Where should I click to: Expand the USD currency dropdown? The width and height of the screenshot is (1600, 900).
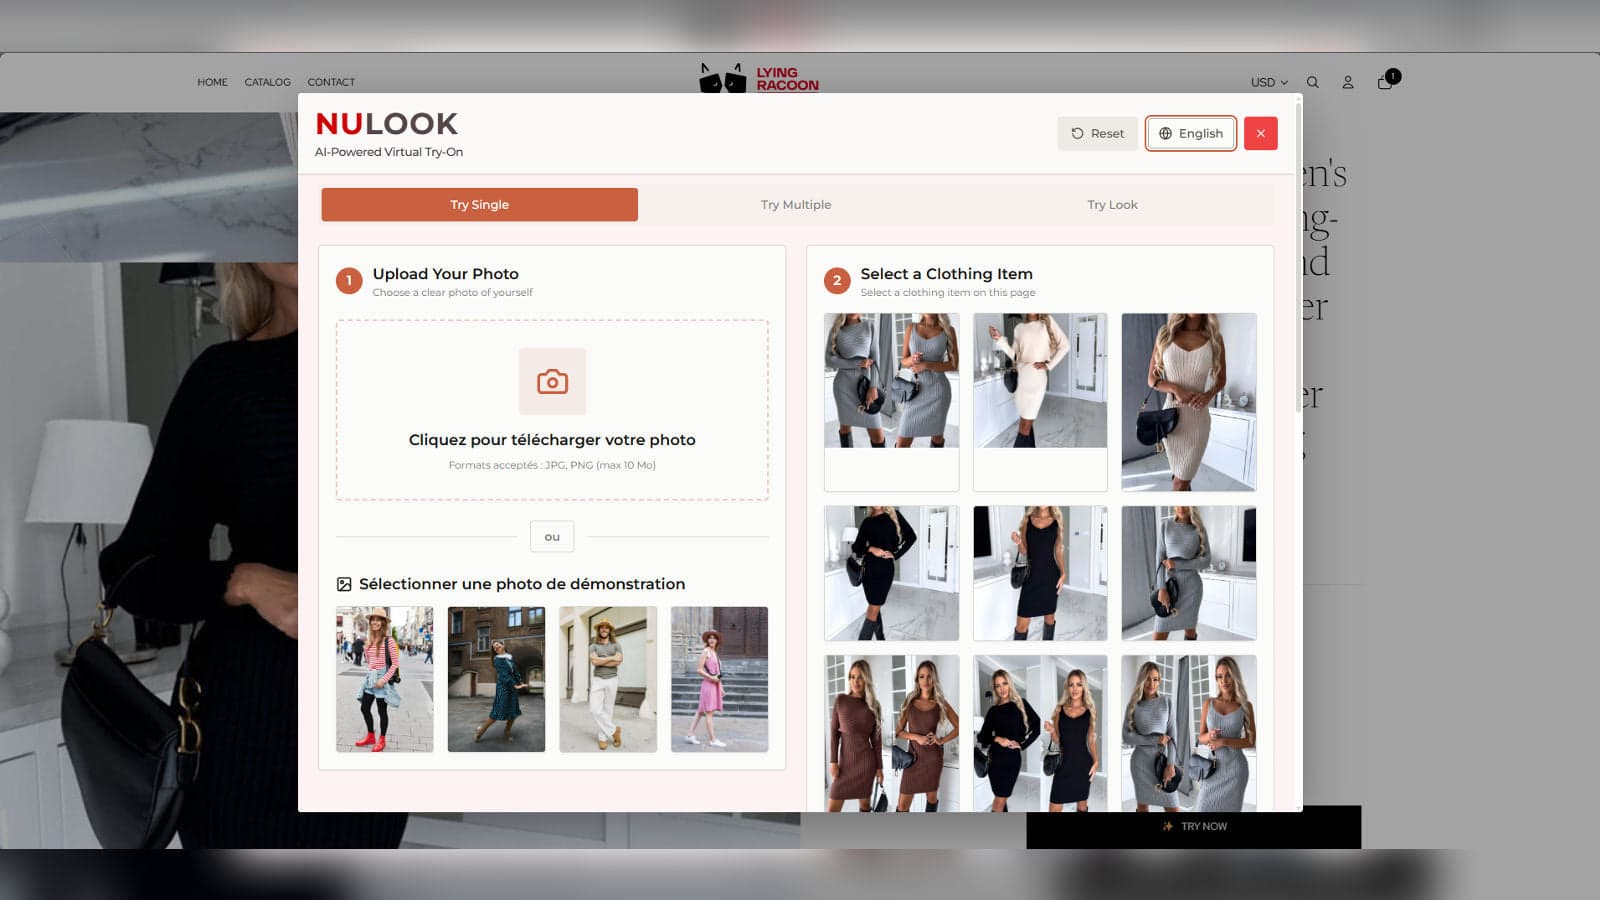tap(1269, 82)
